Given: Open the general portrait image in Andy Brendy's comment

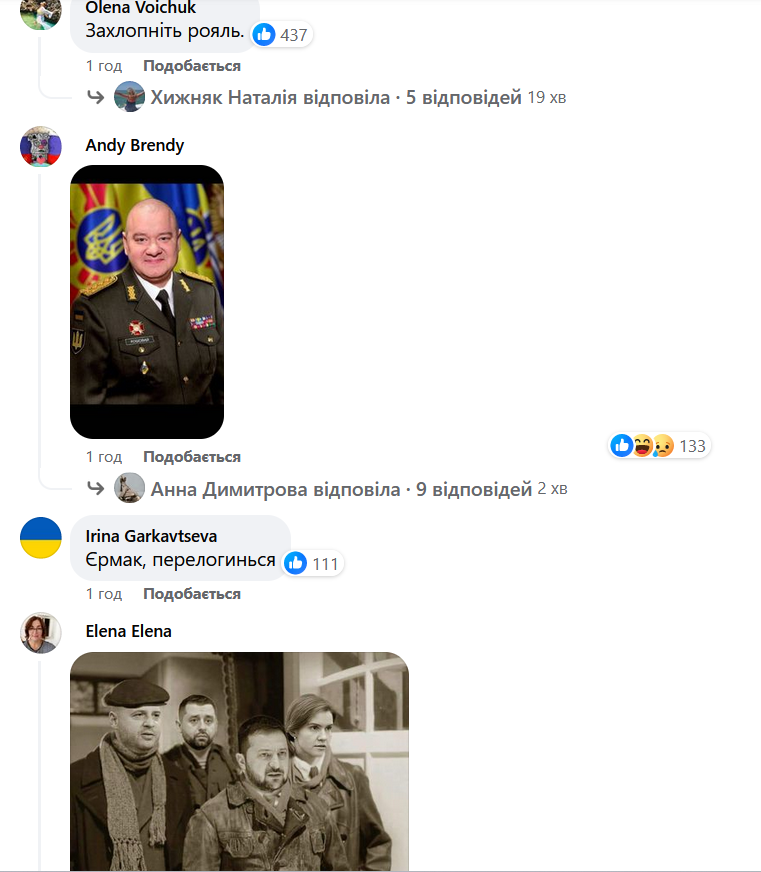Looking at the screenshot, I should pyautogui.click(x=147, y=301).
